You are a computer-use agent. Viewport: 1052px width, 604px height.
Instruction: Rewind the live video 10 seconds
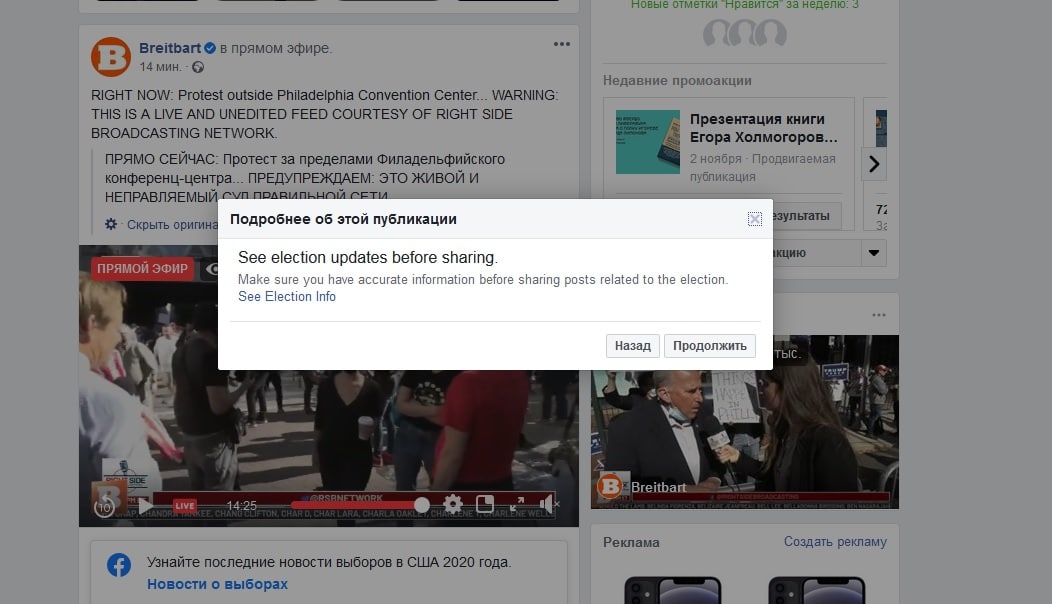pyautogui.click(x=105, y=508)
